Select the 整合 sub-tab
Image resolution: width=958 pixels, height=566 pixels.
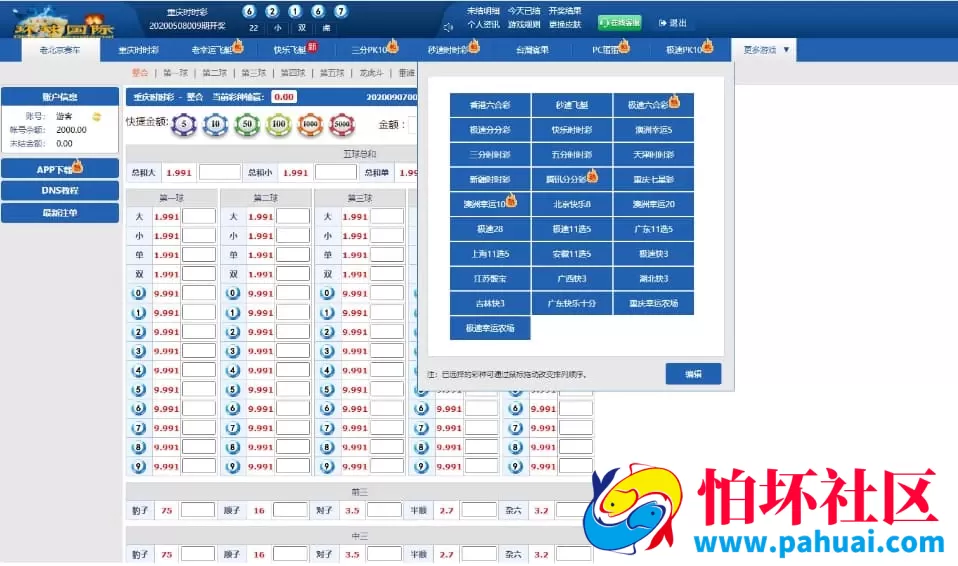140,73
